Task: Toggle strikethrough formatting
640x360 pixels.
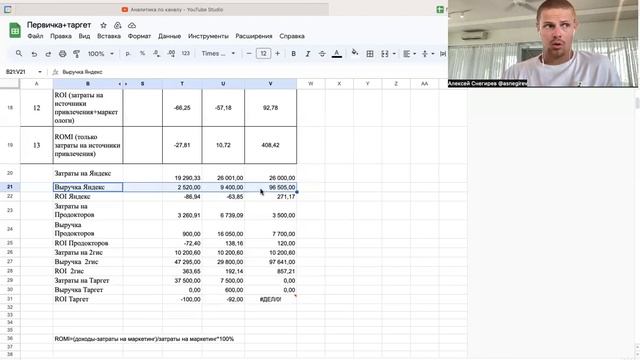Action: [322, 53]
